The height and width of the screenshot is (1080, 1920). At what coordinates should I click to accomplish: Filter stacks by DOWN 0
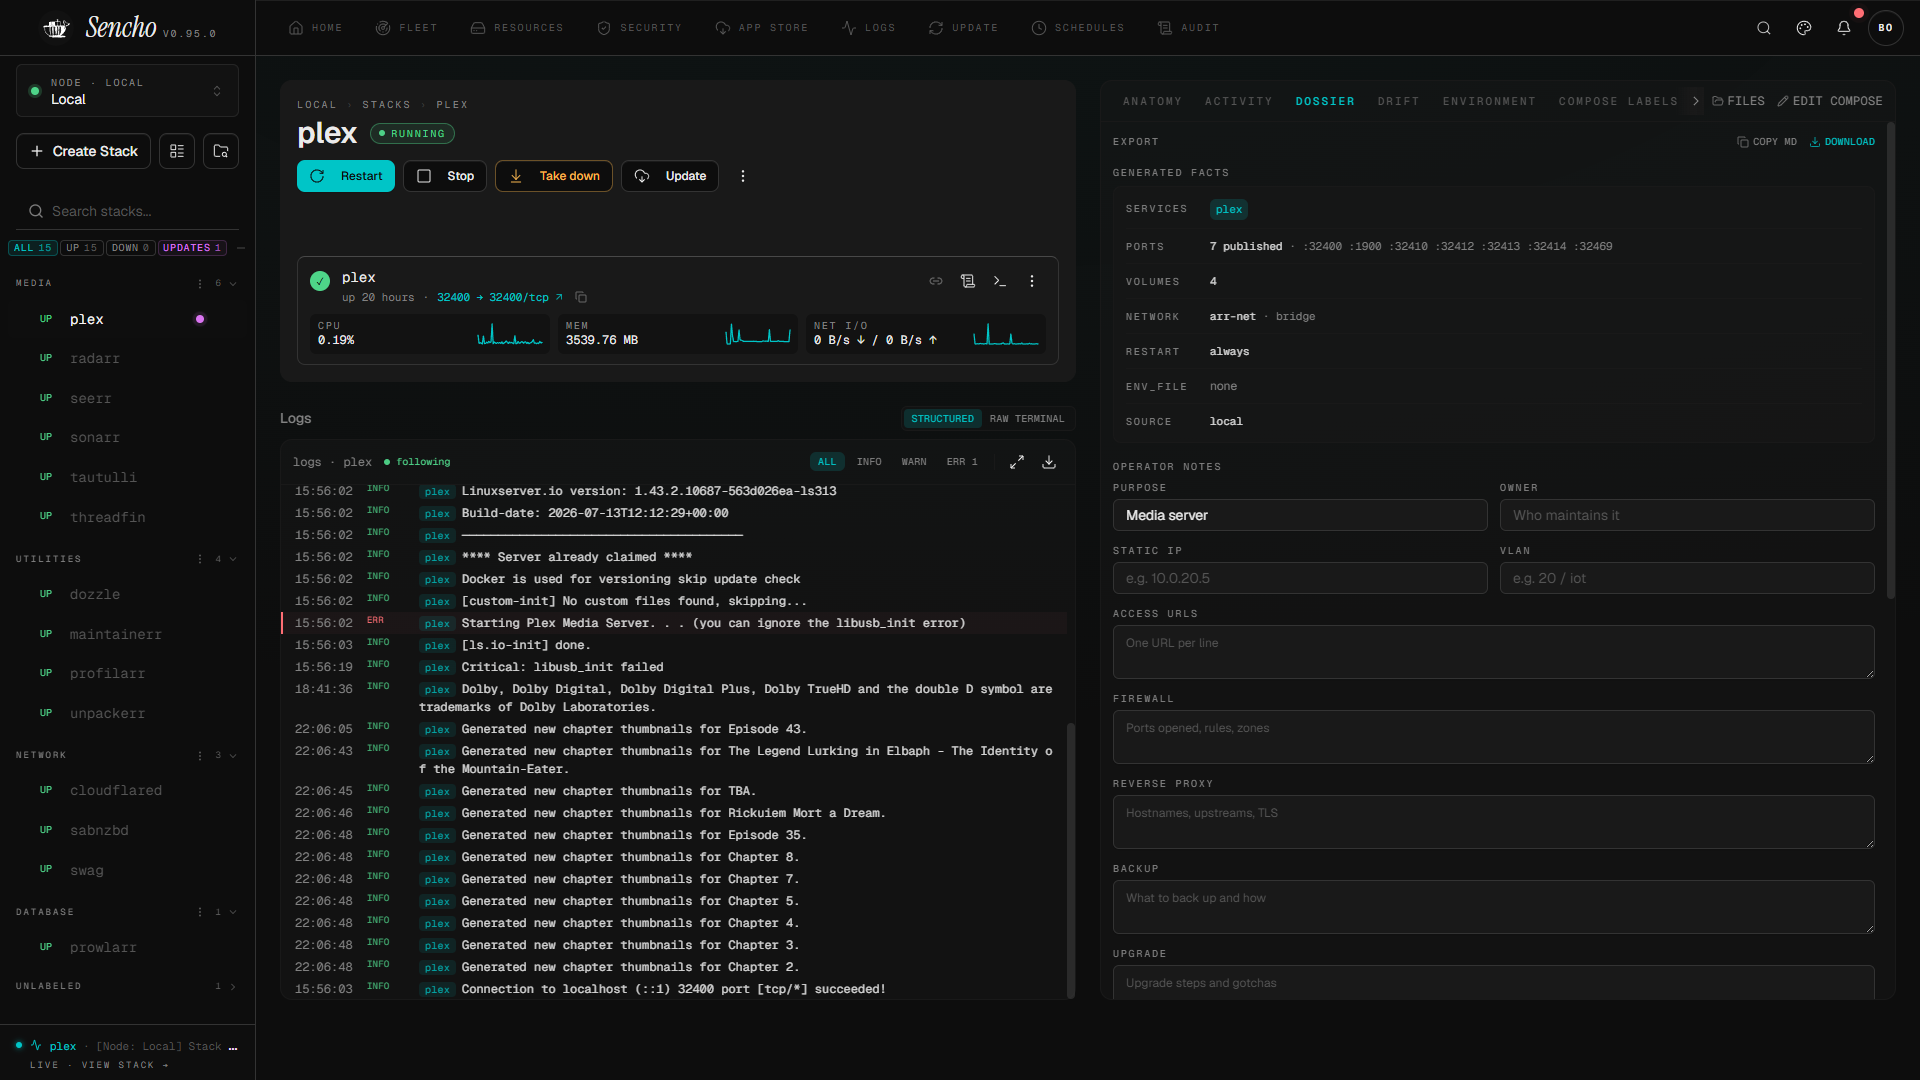click(x=130, y=248)
